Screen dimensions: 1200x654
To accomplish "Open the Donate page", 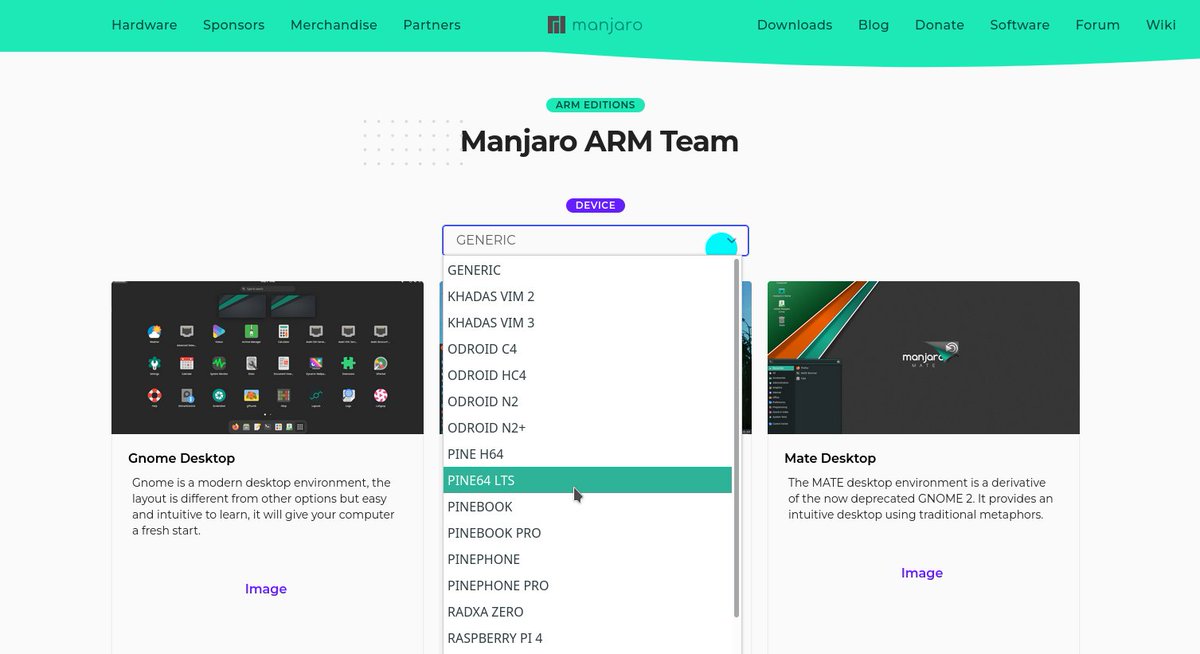I will tap(939, 25).
